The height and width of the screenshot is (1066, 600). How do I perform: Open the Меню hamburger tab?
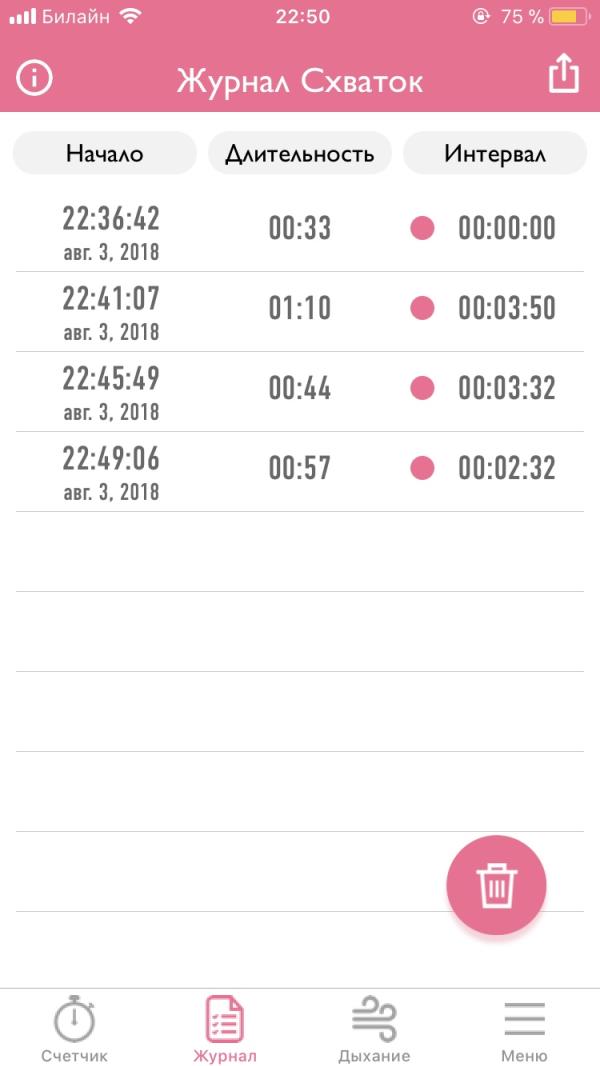click(x=524, y=1029)
